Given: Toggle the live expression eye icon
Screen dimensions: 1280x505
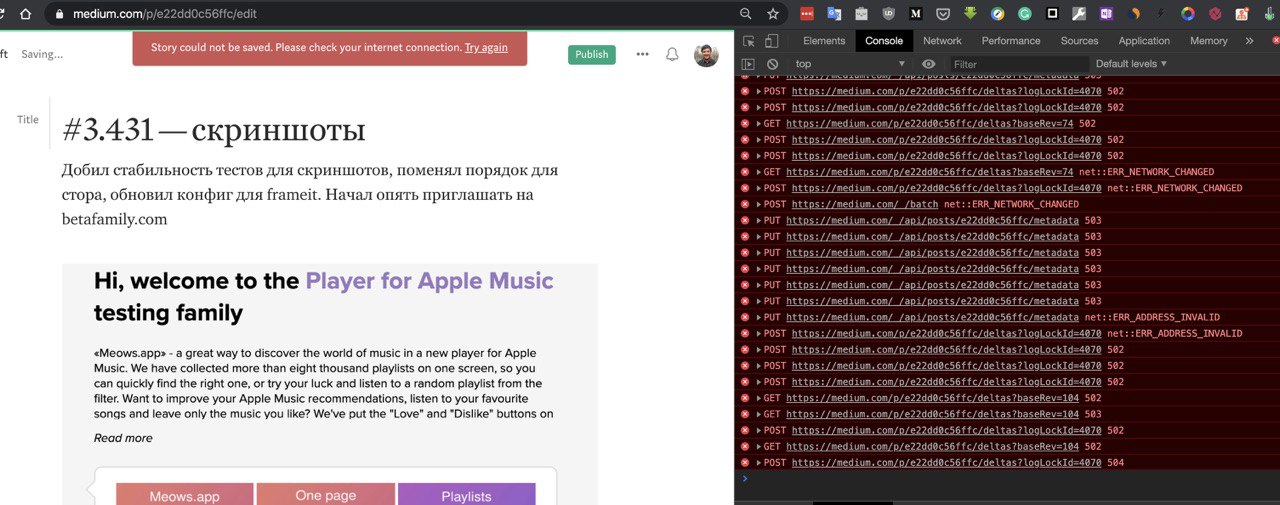Looking at the screenshot, I should 929,64.
